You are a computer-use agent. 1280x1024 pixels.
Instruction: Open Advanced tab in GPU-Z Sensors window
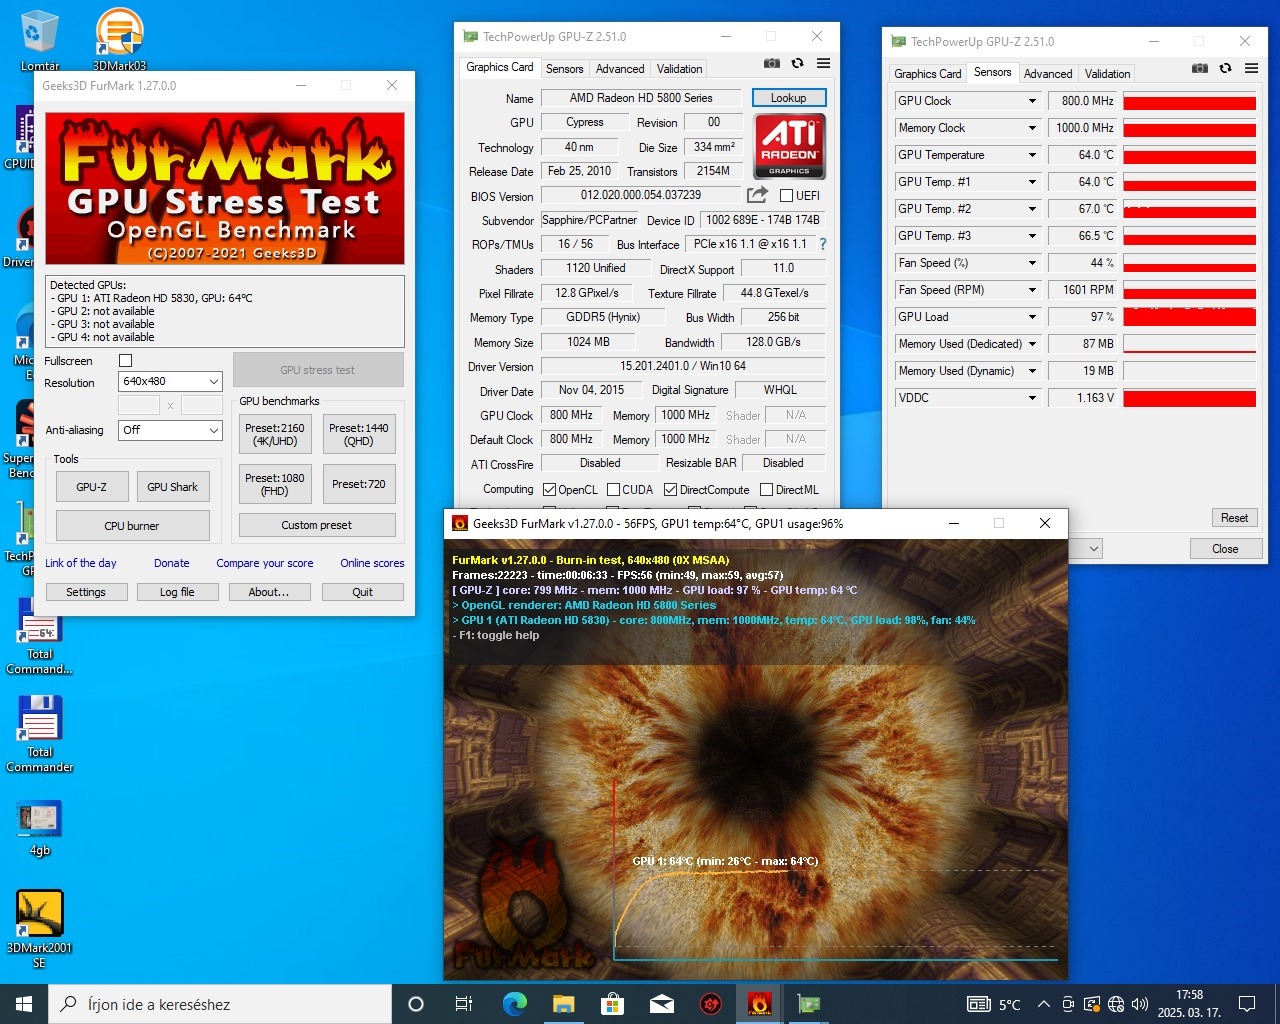click(1048, 74)
